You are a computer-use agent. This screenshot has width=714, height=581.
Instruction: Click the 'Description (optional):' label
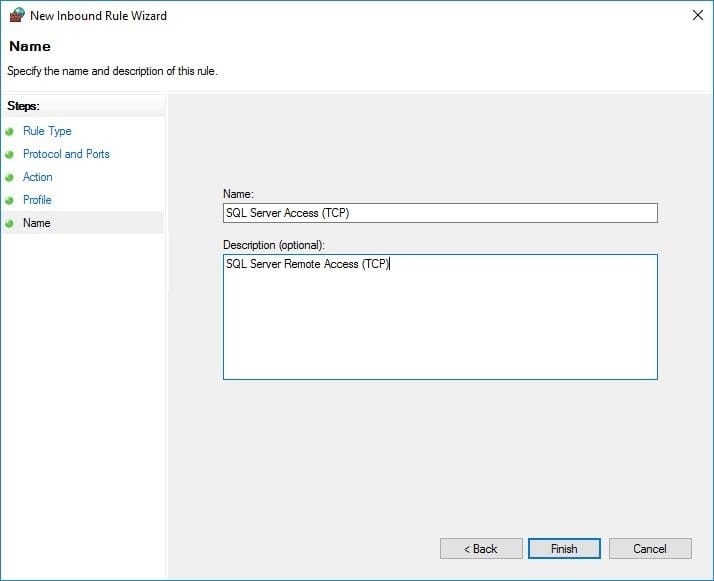click(274, 245)
